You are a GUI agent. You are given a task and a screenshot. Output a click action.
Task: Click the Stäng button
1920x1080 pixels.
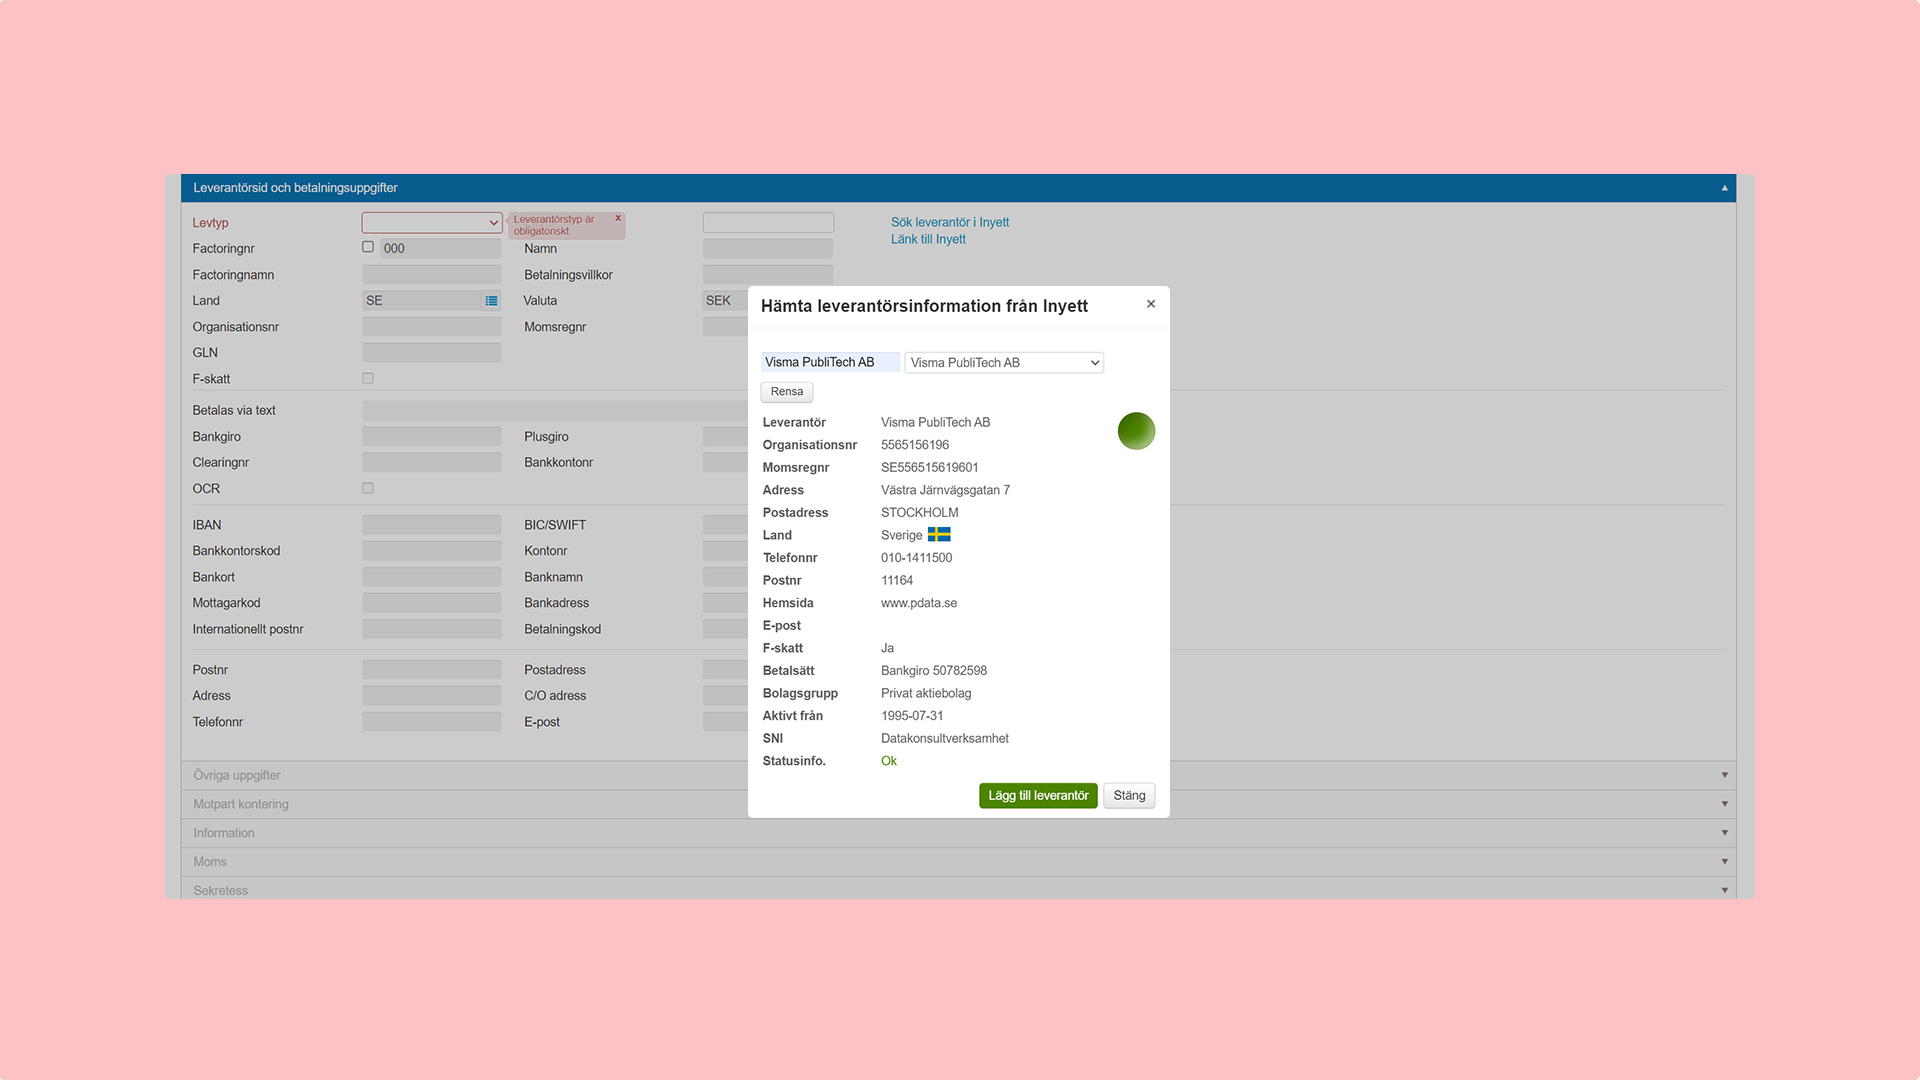1129,796
